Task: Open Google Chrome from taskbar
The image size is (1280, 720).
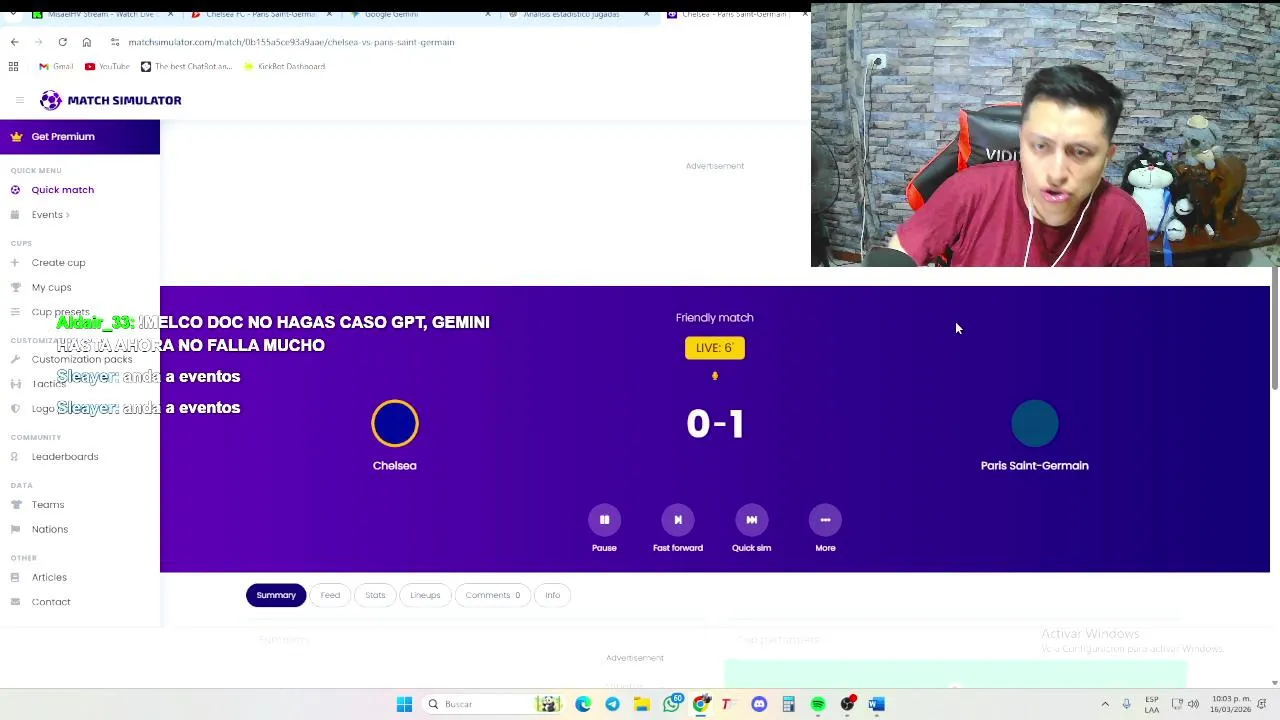Action: click(700, 704)
